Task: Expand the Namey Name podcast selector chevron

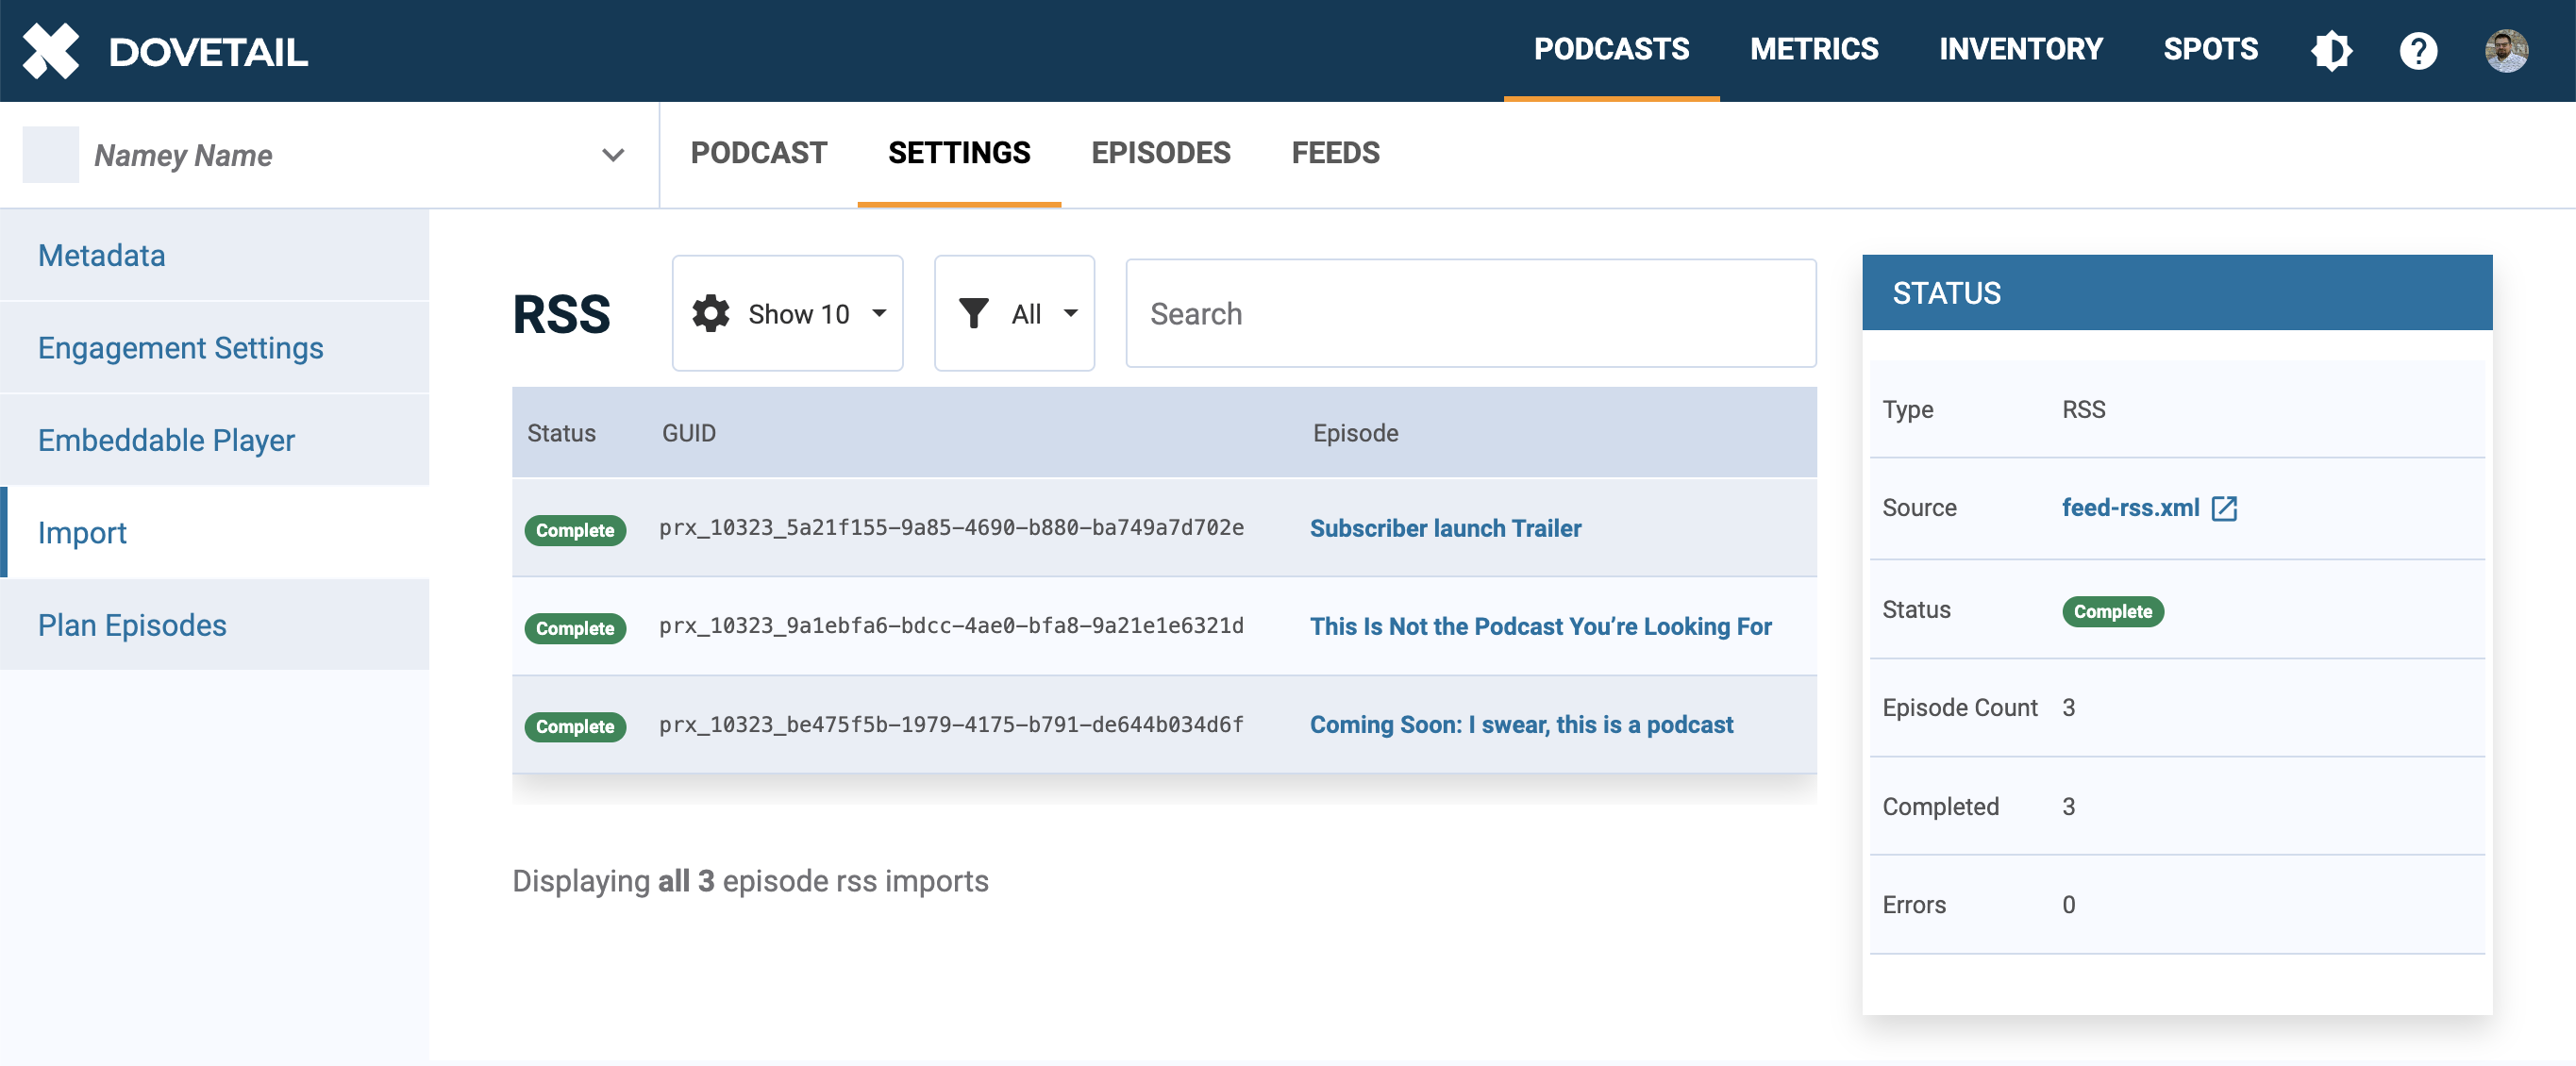Action: [613, 155]
